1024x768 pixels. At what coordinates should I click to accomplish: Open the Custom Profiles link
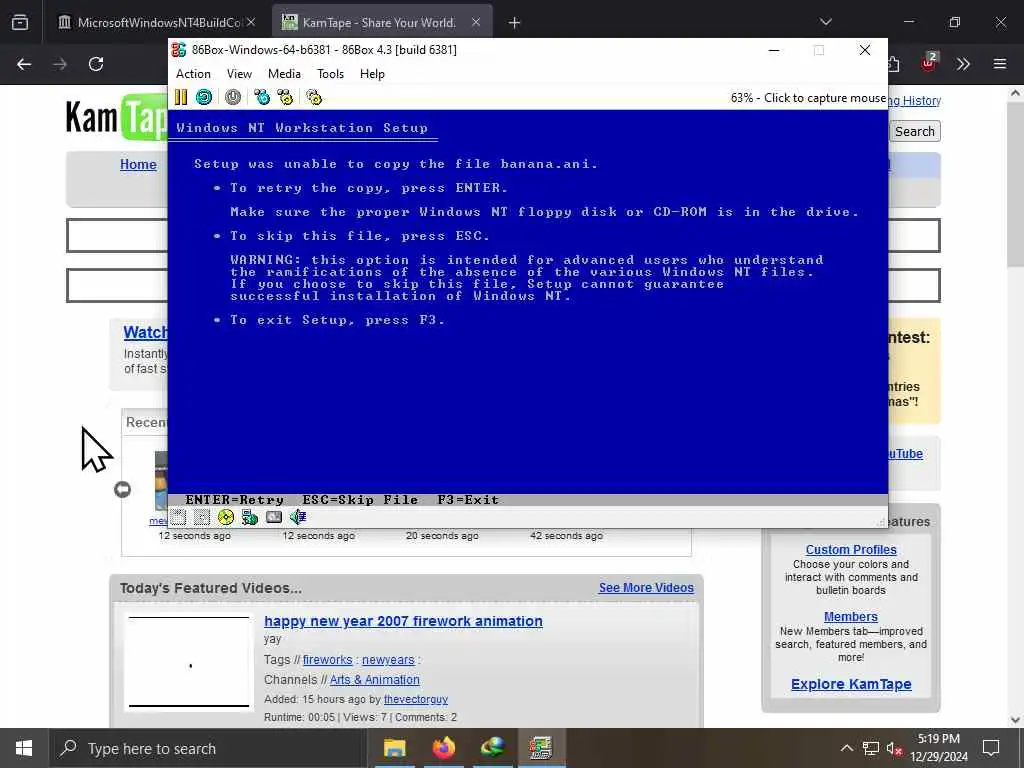point(851,550)
